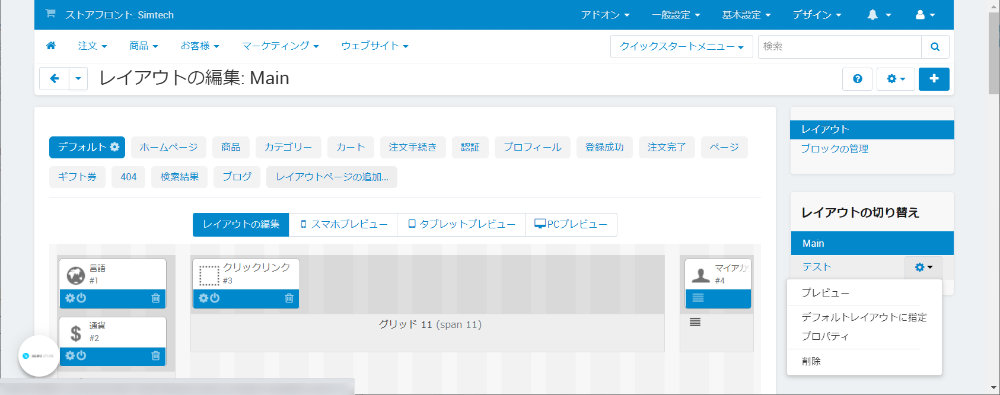
Task: Open the gear tools menu near title
Action: click(896, 78)
